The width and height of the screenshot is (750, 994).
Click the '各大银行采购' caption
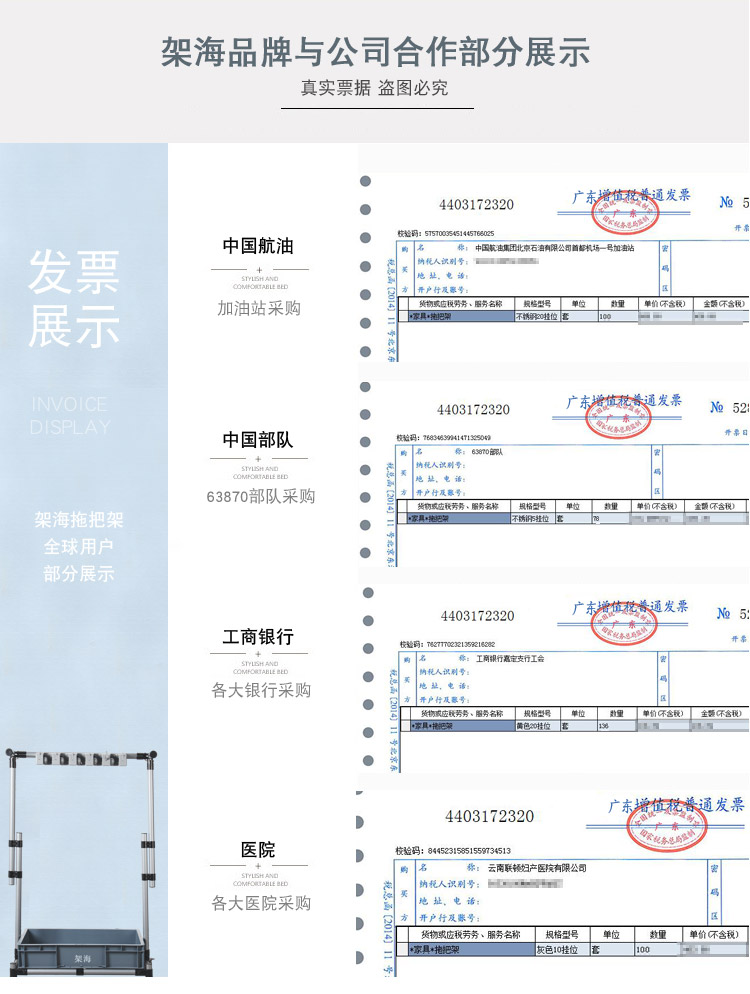pos(261,690)
